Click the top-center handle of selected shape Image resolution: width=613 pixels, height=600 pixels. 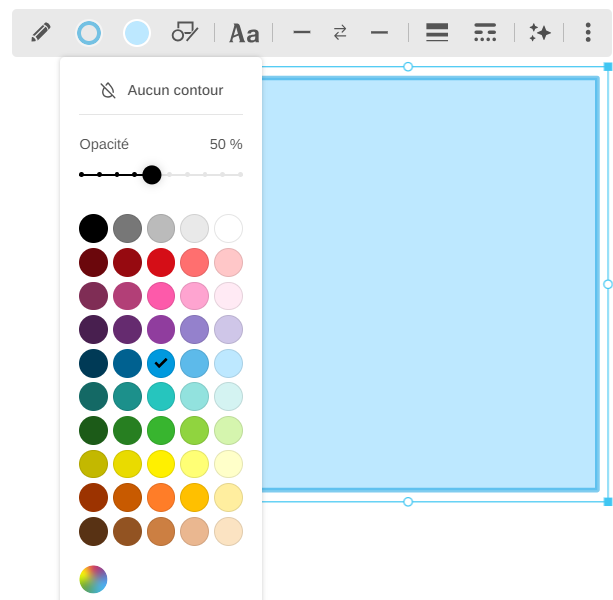(408, 66)
